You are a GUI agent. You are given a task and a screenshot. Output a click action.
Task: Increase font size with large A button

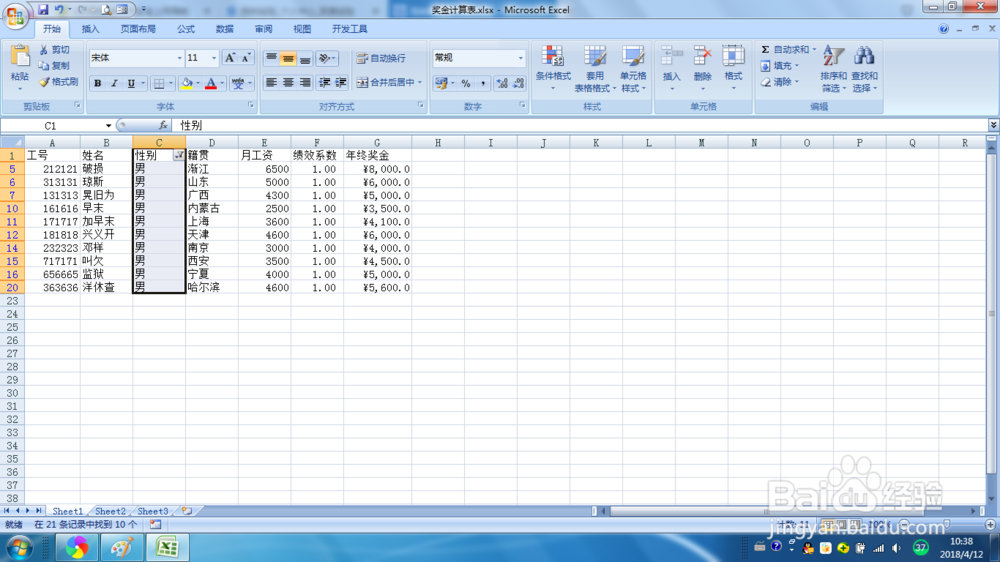coord(230,58)
